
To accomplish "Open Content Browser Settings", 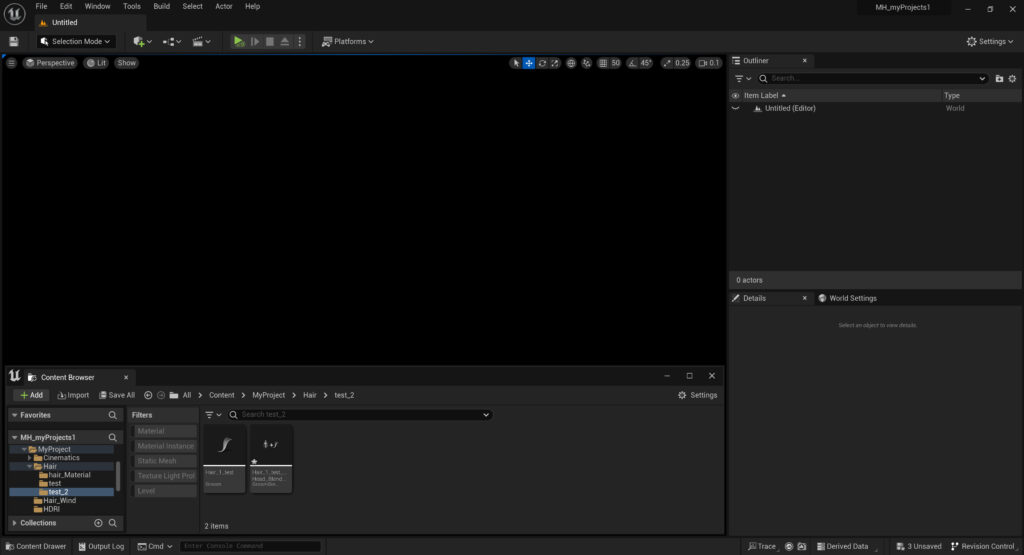I will (697, 395).
